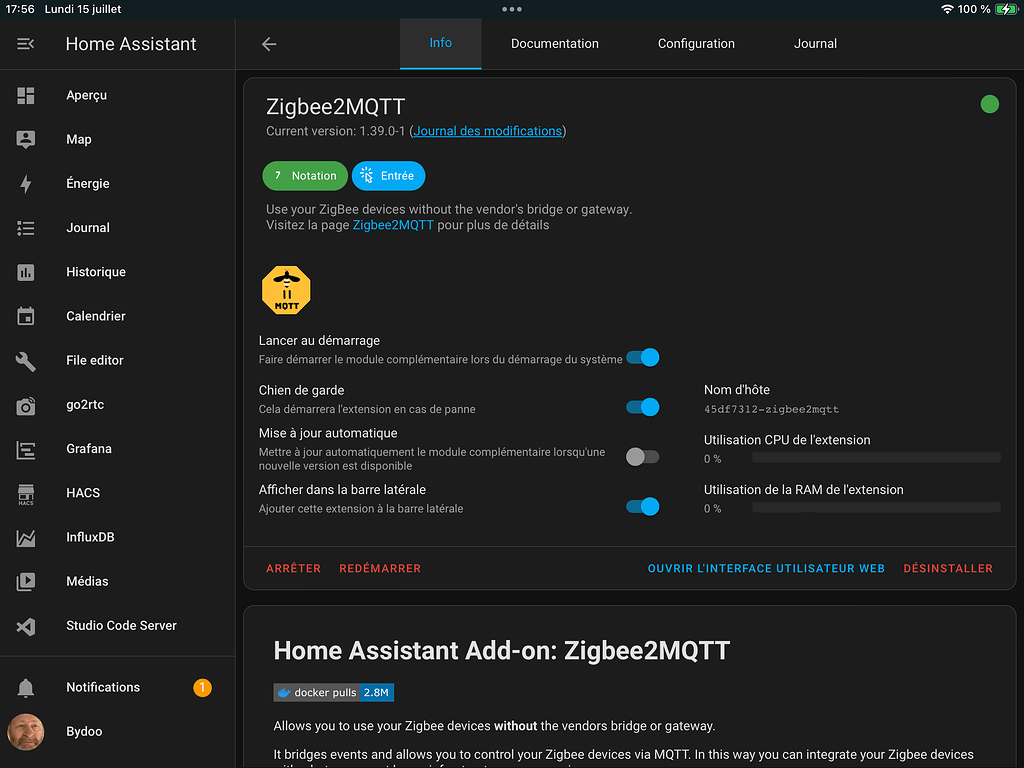
Task: Switch to the Info tab
Action: [441, 43]
